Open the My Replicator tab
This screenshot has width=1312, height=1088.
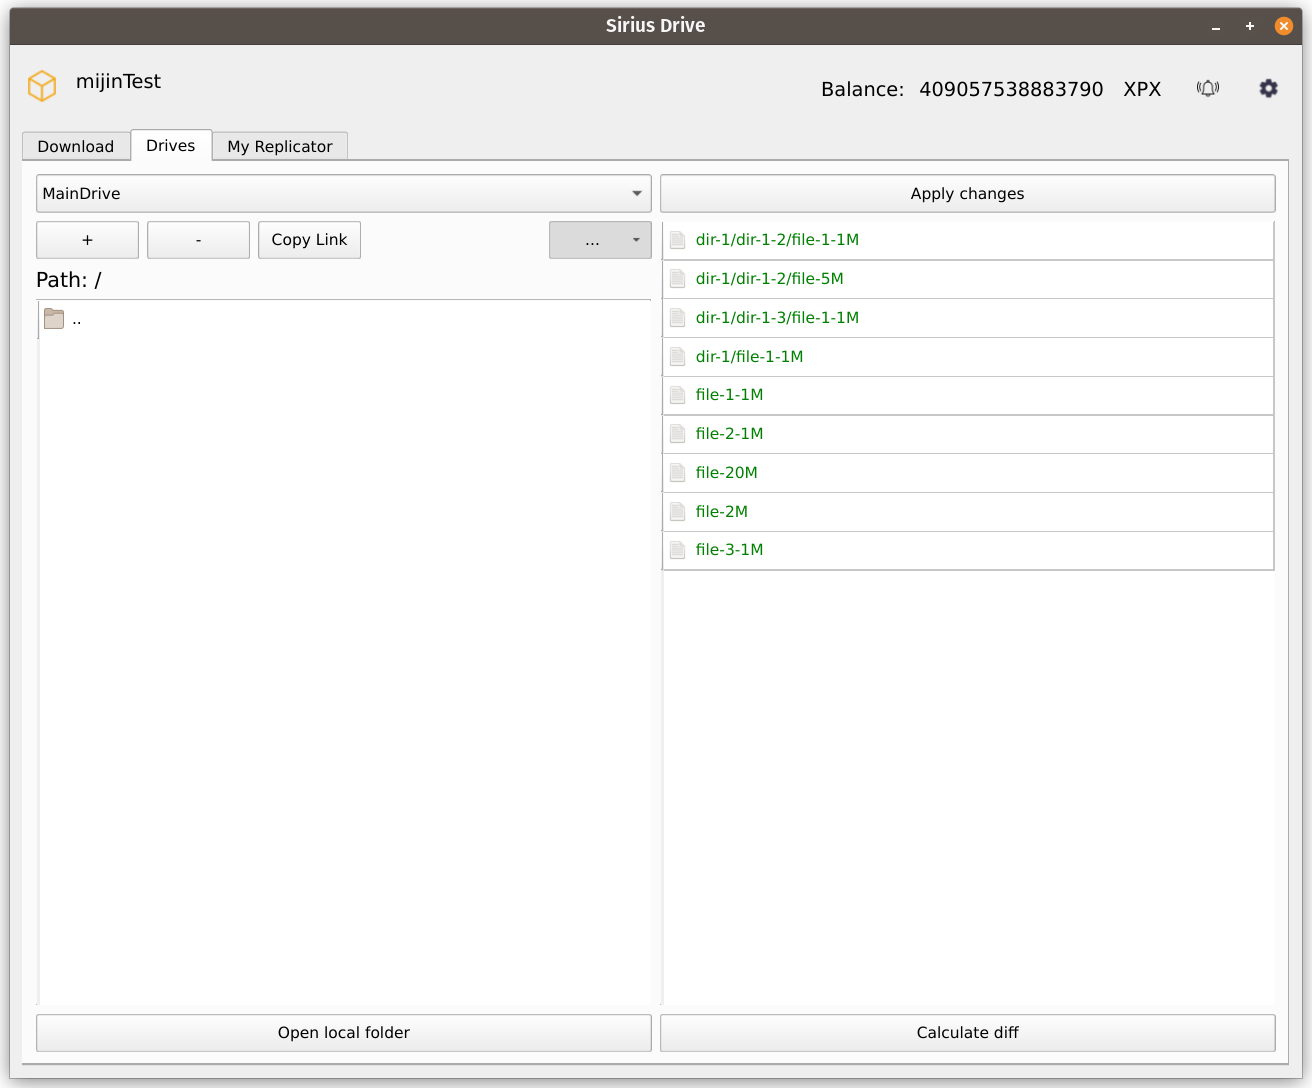pyautogui.click(x=280, y=146)
